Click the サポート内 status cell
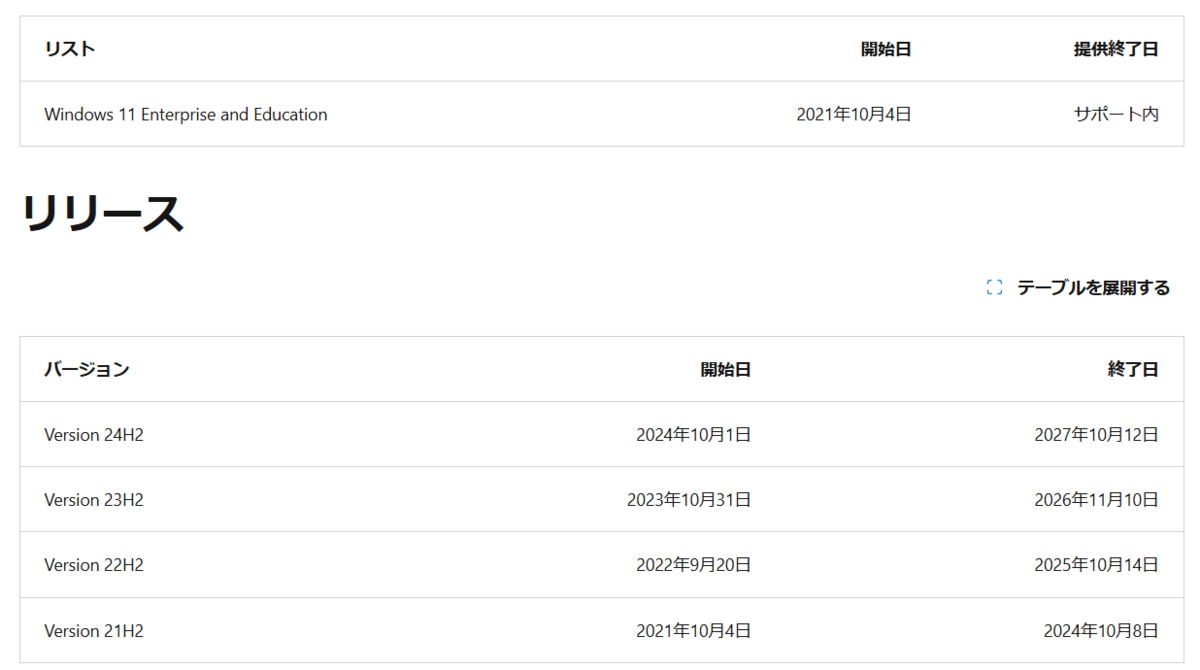This screenshot has height=670, width=1200. [1116, 114]
